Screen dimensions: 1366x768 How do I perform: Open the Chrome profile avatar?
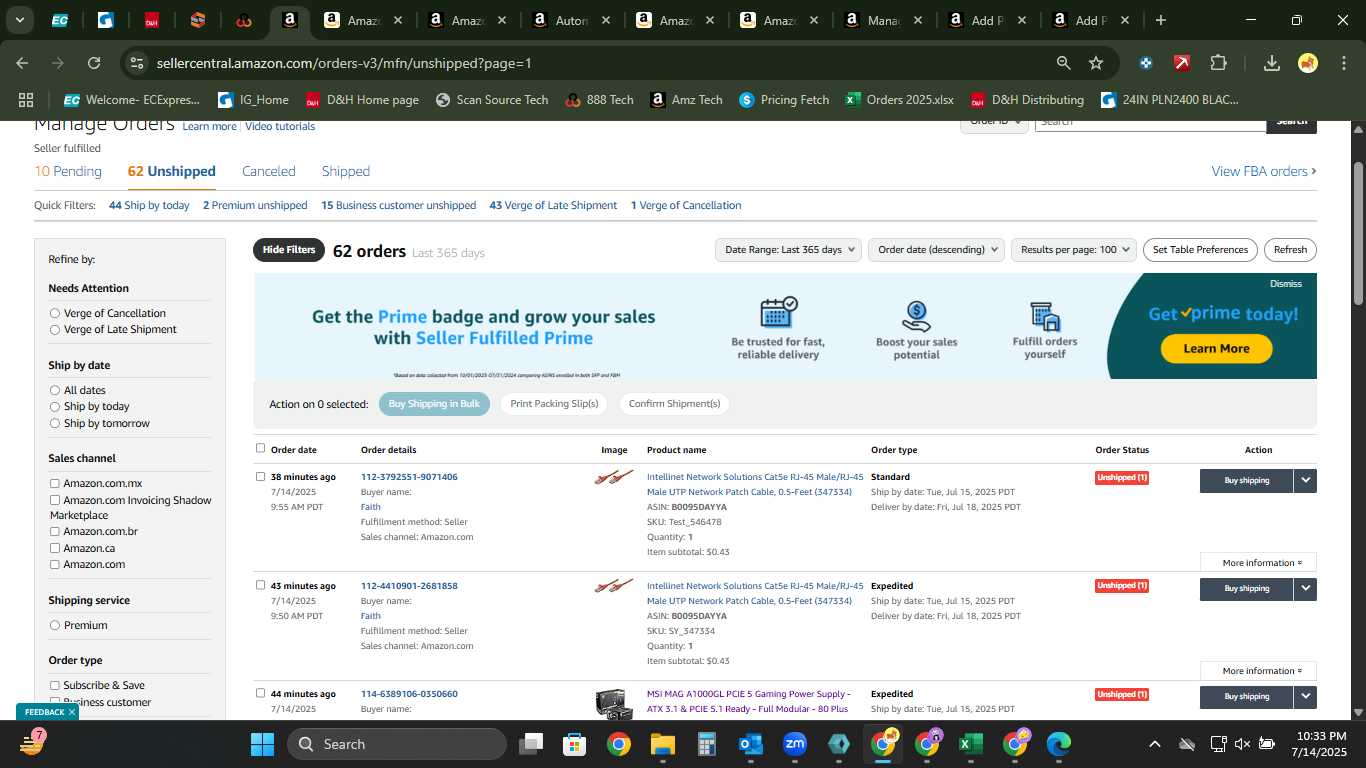1308,63
